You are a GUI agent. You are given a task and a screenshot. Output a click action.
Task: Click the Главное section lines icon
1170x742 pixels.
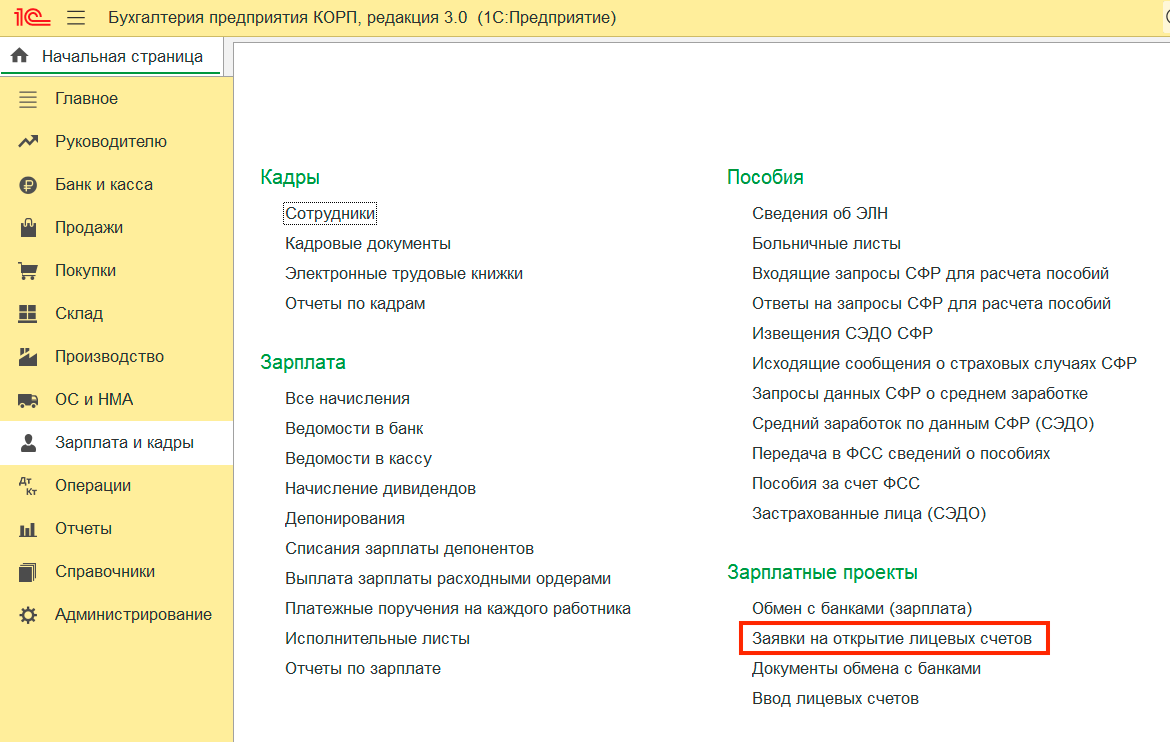28,99
